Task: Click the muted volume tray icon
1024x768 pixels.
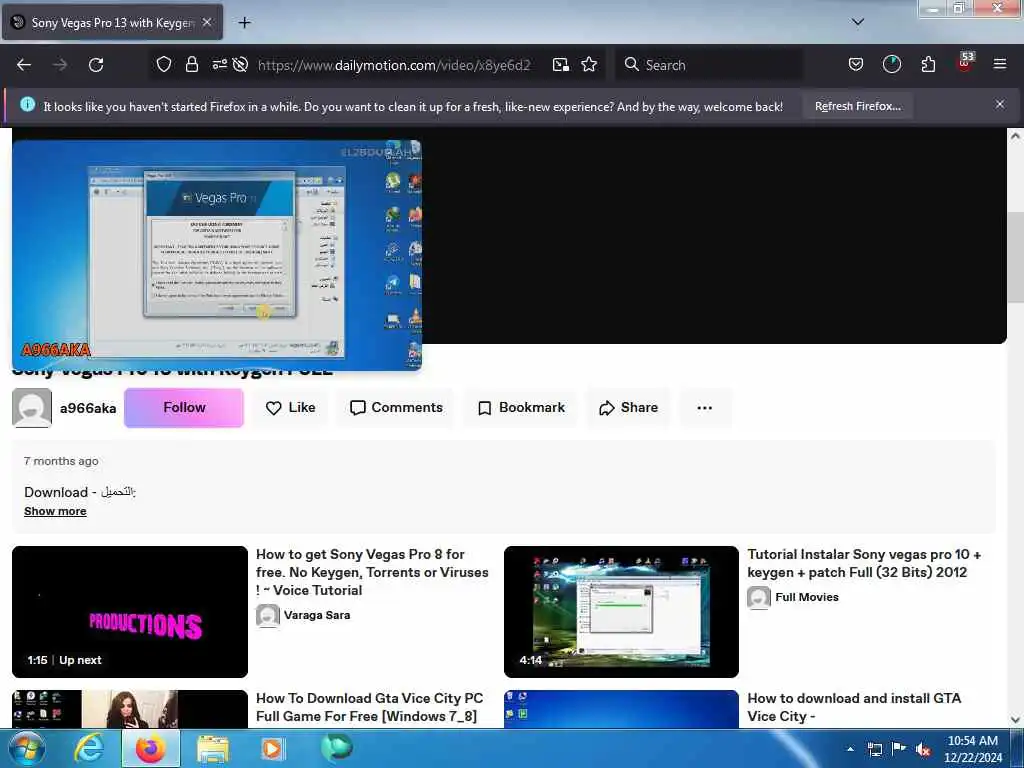Action: (x=923, y=750)
